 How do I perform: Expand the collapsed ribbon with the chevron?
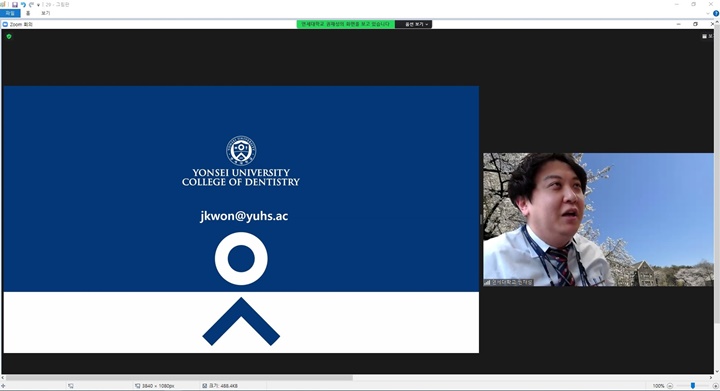(x=708, y=13)
